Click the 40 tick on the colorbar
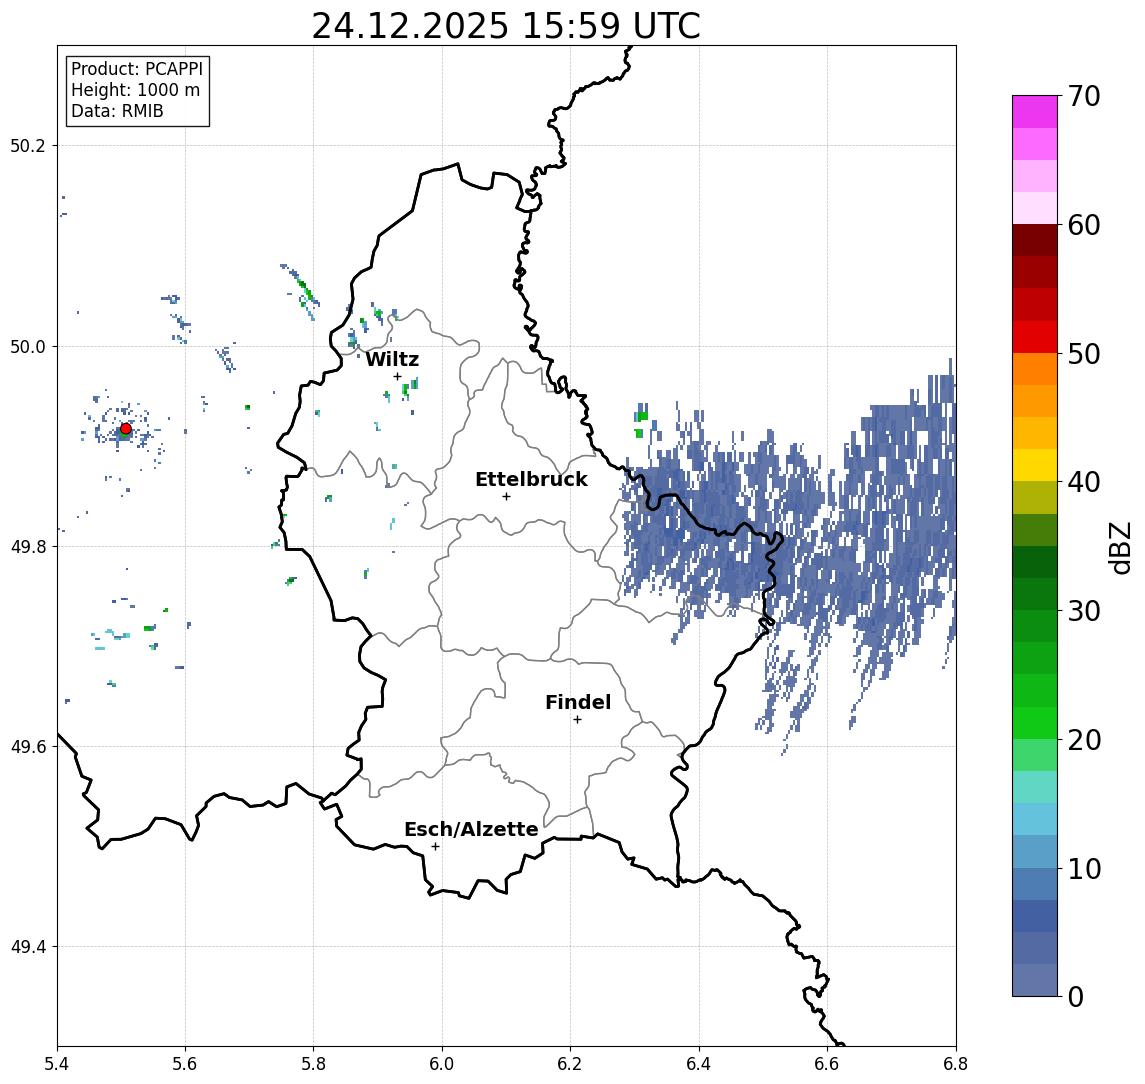This screenshot has width=1145, height=1084. point(1084,482)
